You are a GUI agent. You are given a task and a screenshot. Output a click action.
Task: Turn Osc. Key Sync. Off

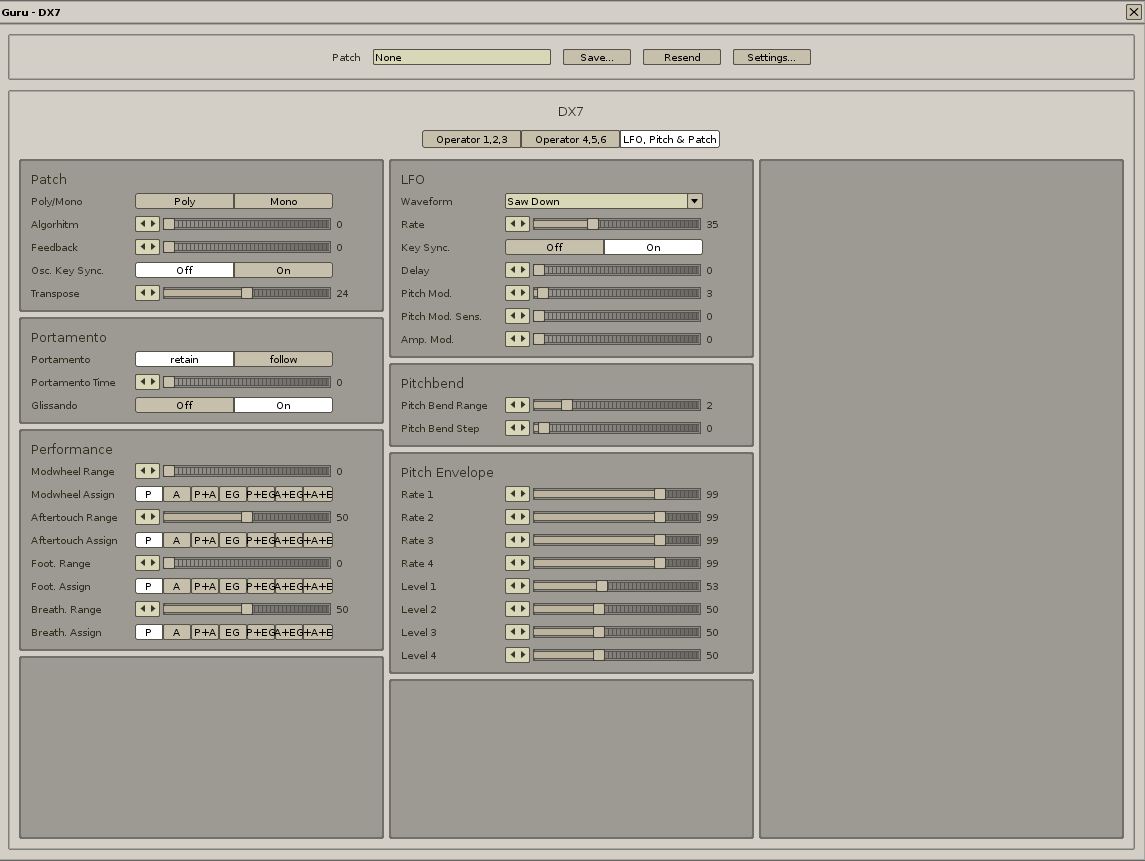(185, 270)
